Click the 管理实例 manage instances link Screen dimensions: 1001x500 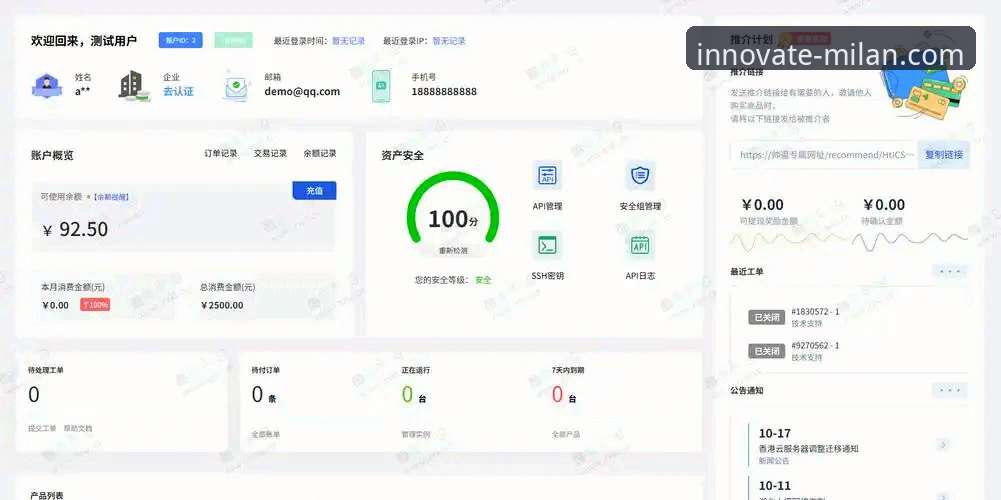click(416, 434)
